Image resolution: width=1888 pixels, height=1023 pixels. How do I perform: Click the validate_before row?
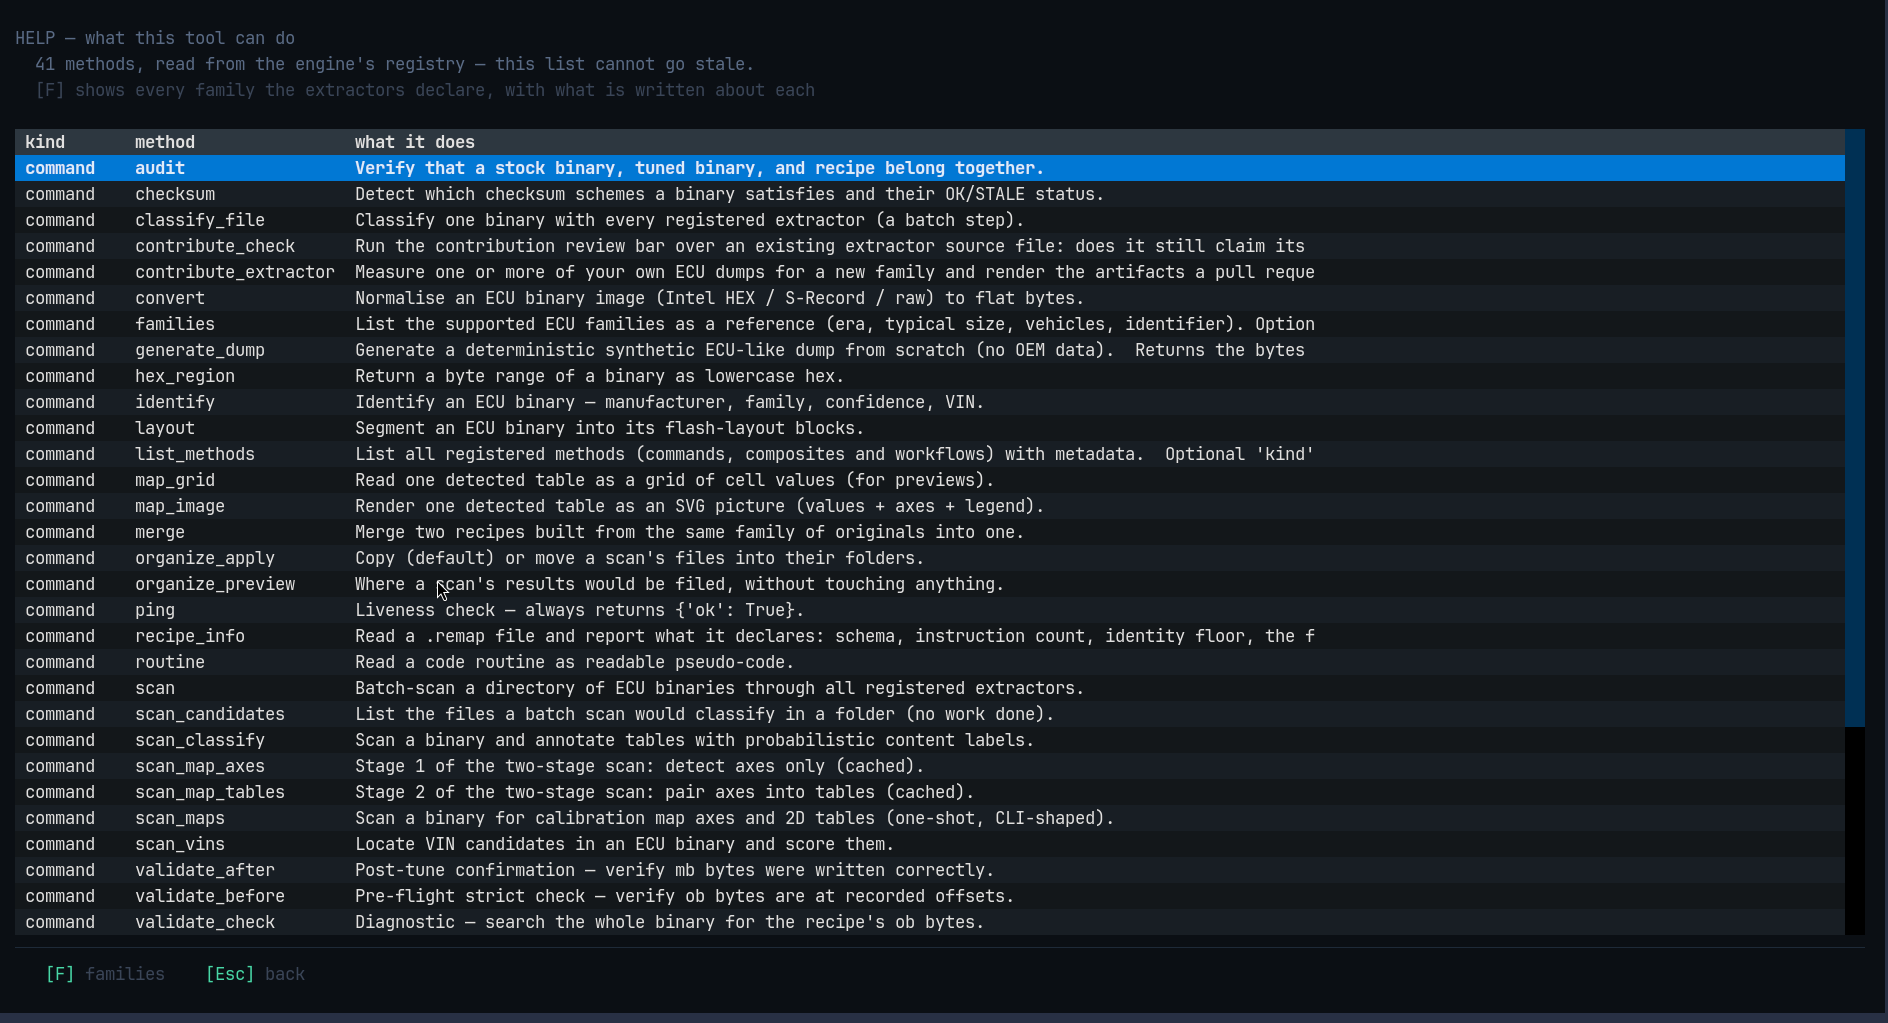click(930, 896)
